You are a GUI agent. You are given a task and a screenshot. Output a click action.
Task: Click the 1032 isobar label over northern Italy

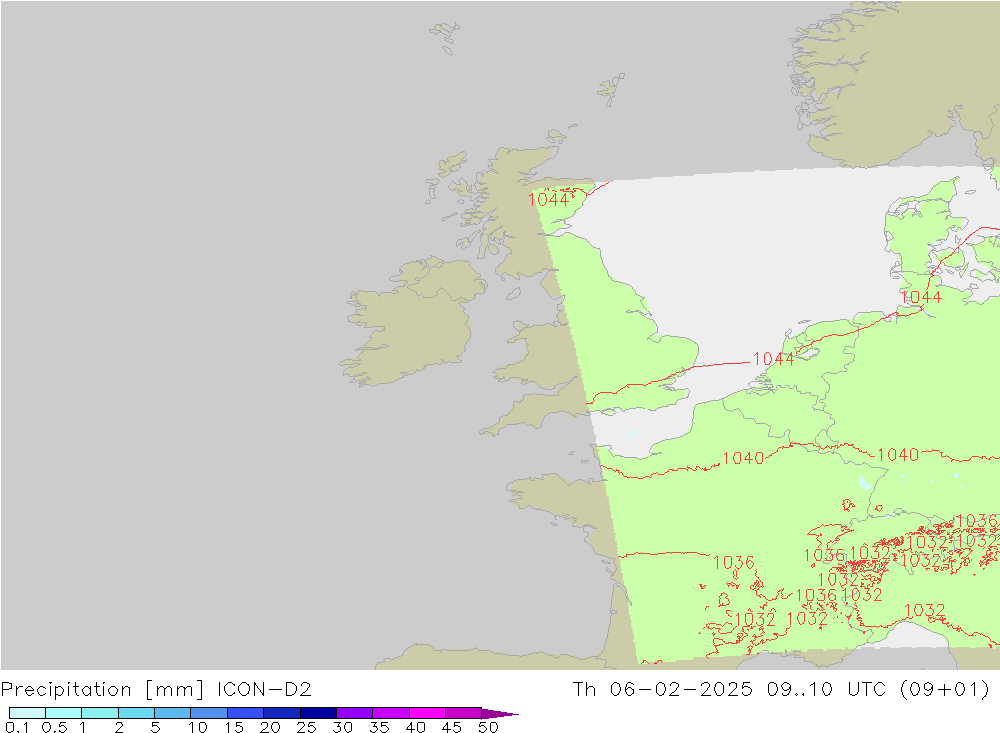click(924, 610)
